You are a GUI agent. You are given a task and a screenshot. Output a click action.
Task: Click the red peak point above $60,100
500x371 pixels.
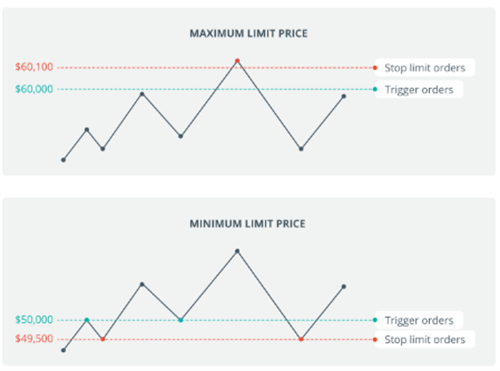click(237, 61)
